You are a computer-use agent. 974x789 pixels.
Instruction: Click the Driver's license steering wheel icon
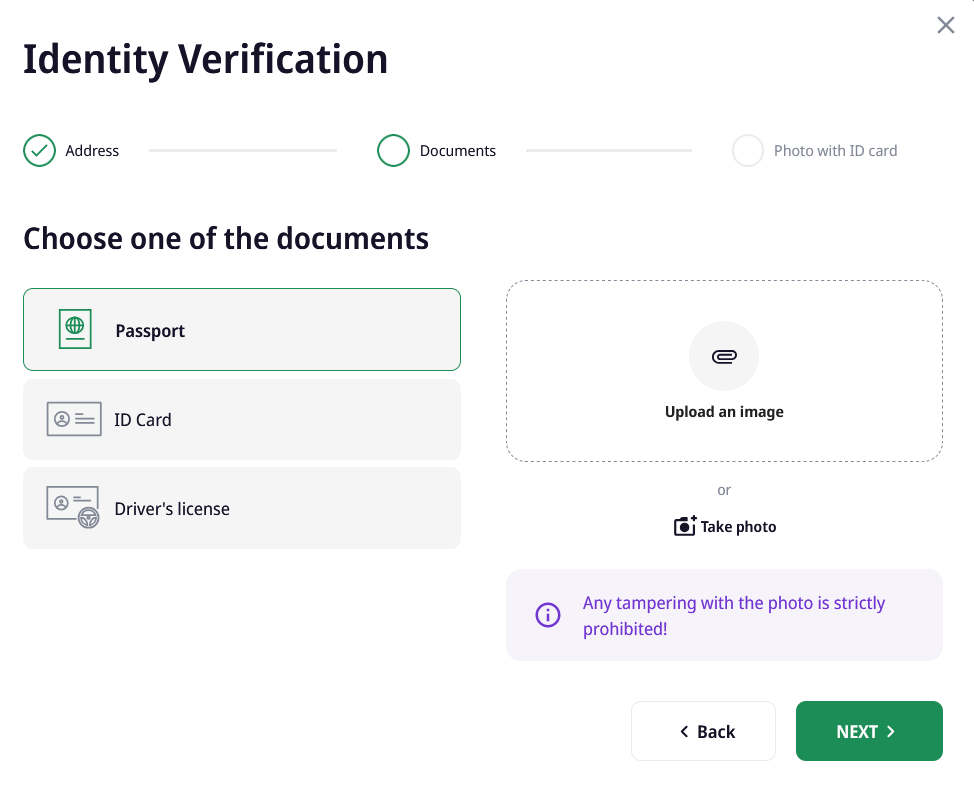point(88,517)
